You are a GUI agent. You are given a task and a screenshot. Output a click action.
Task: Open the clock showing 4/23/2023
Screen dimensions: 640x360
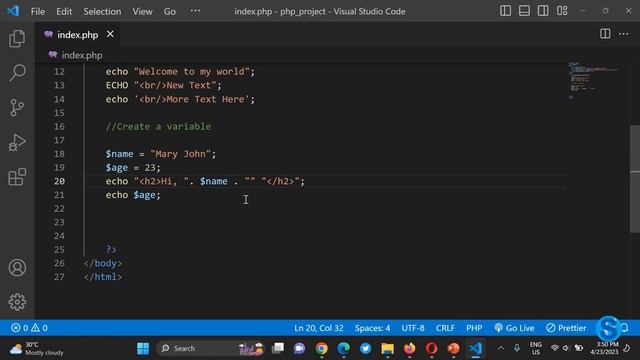[x=604, y=348]
